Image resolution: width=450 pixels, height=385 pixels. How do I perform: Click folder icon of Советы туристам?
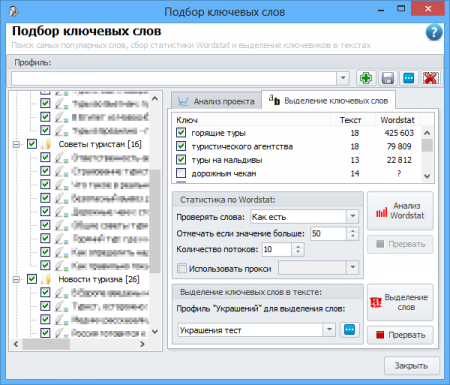pyautogui.click(x=46, y=144)
